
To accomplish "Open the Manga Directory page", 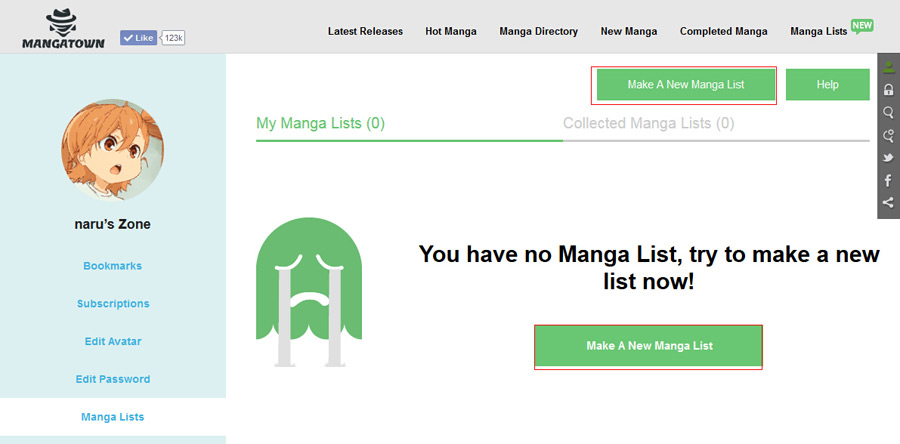I will [538, 31].
